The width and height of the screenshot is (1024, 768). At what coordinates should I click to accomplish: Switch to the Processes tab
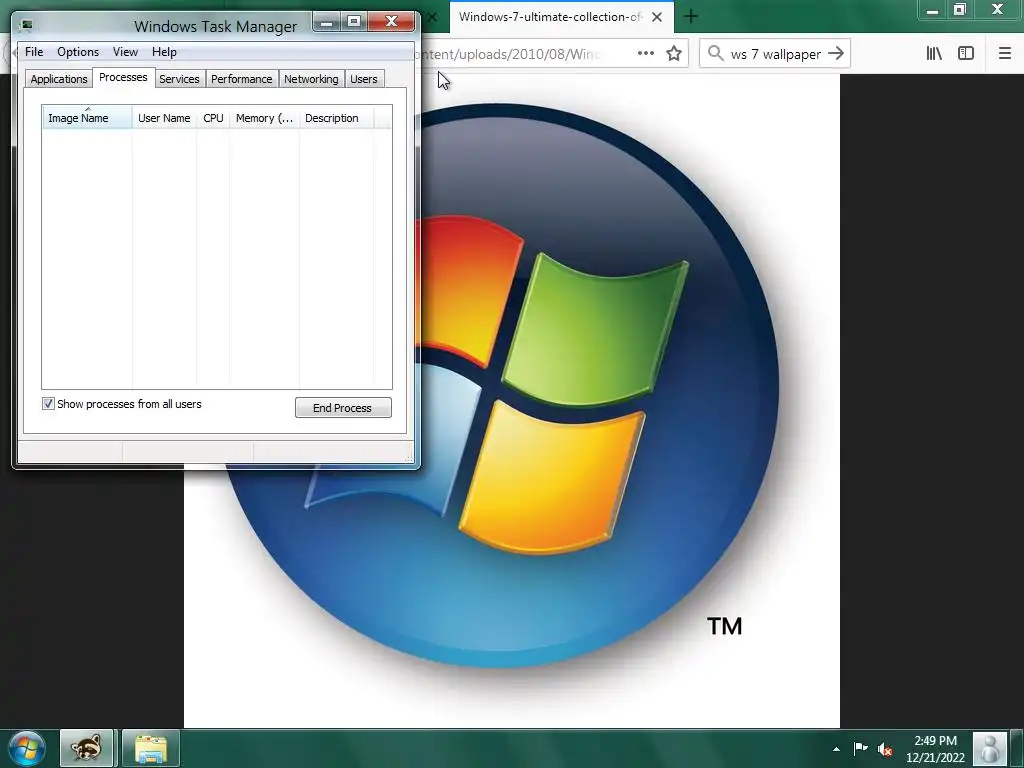coord(123,77)
